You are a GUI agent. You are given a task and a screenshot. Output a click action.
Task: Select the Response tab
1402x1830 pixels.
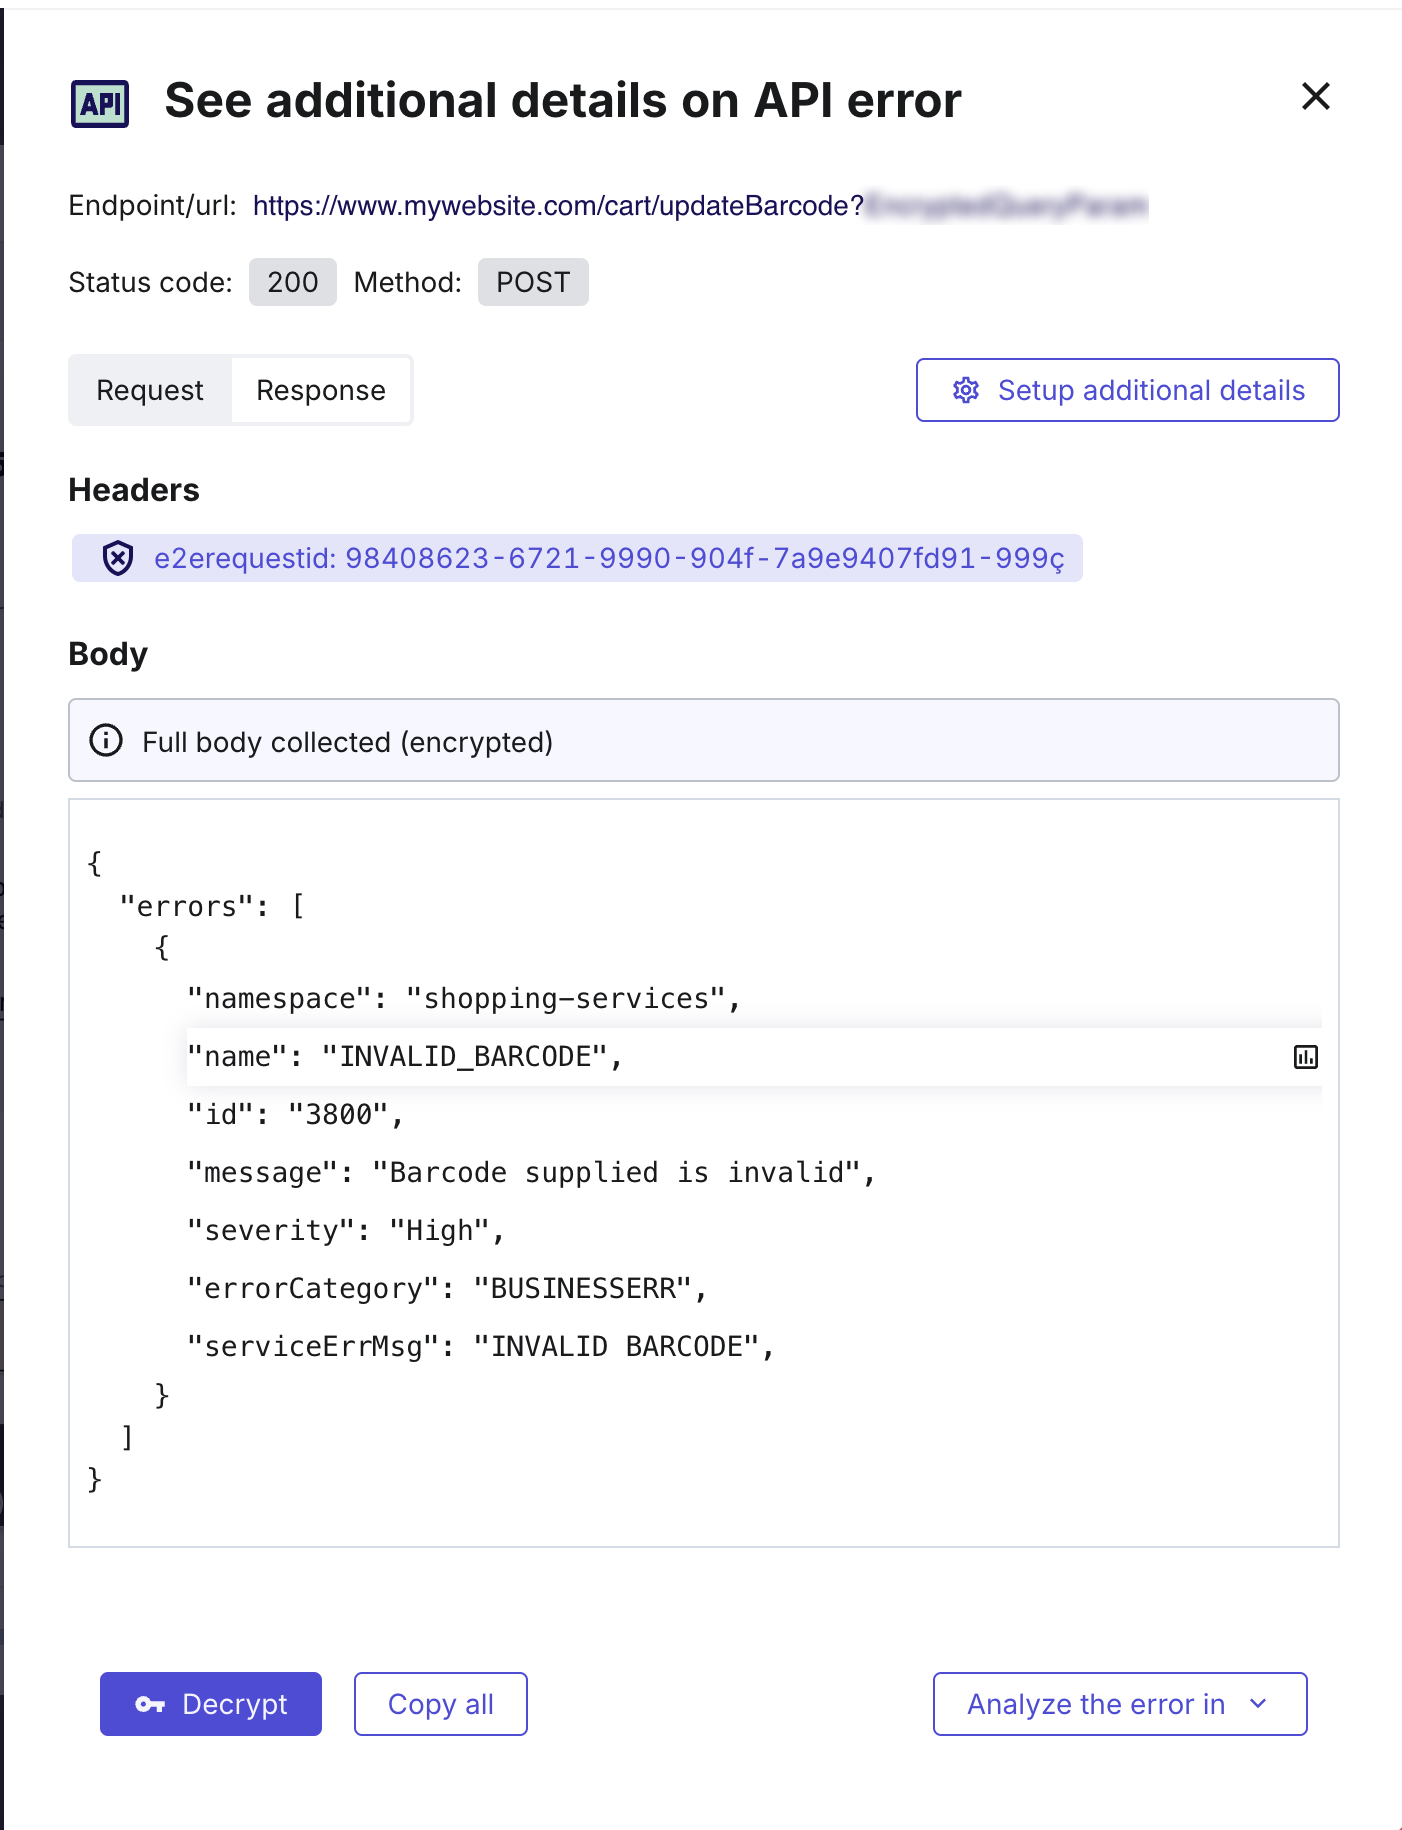click(x=321, y=390)
